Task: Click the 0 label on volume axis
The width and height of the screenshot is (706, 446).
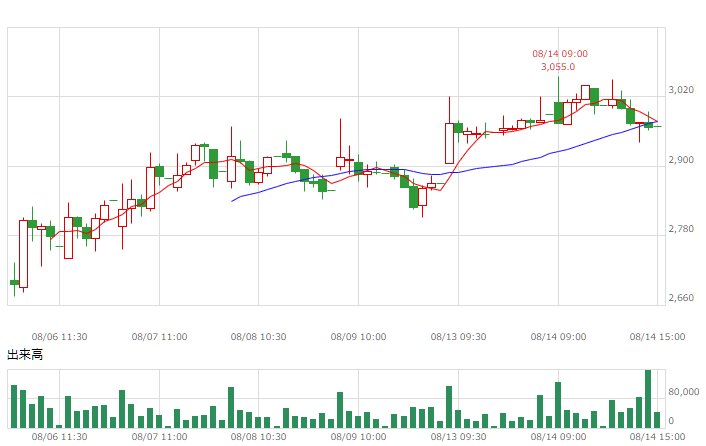Action: [671, 421]
